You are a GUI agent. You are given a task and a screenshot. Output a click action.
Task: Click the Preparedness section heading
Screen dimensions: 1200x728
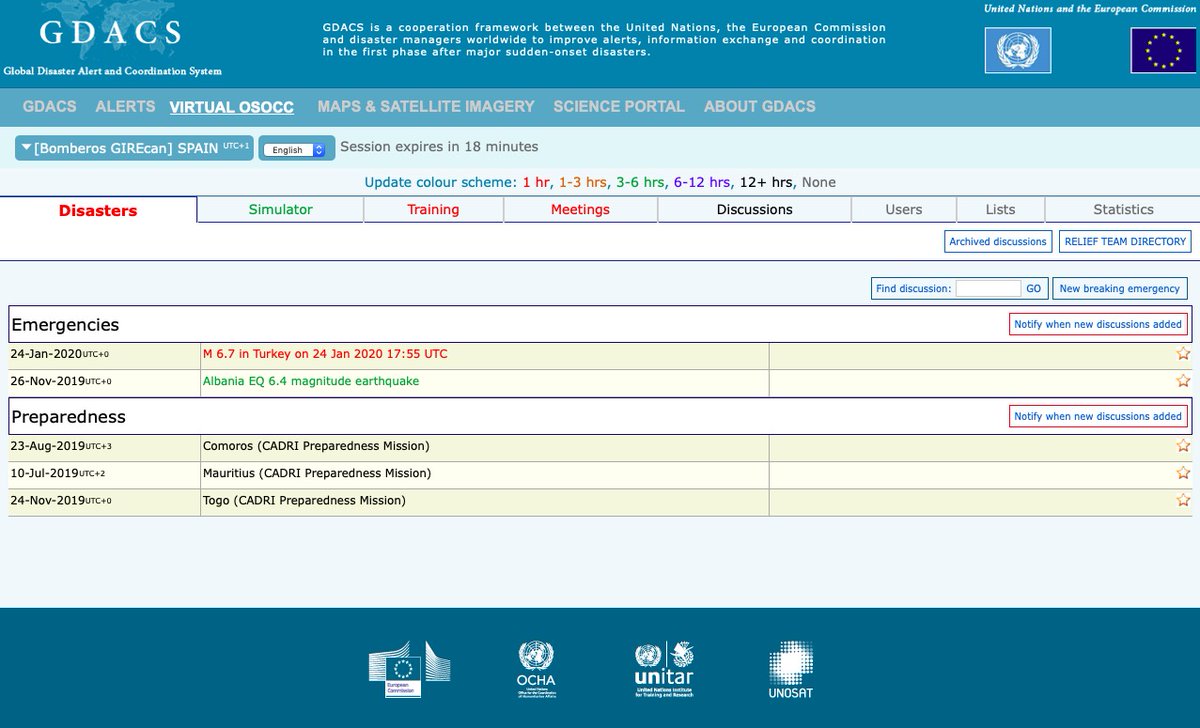click(x=68, y=417)
